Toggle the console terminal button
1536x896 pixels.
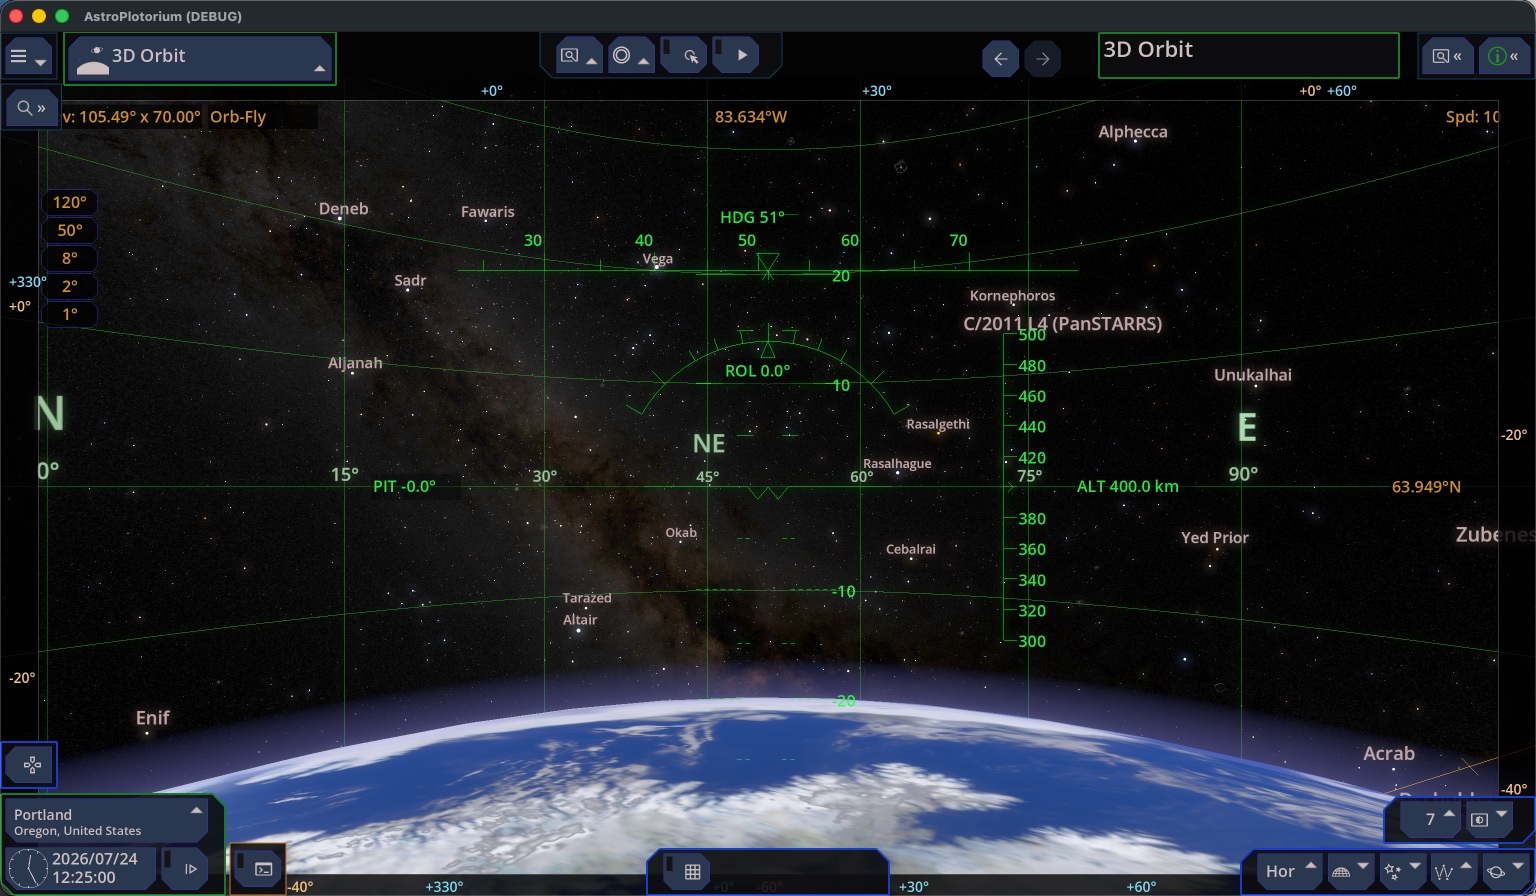pos(258,868)
